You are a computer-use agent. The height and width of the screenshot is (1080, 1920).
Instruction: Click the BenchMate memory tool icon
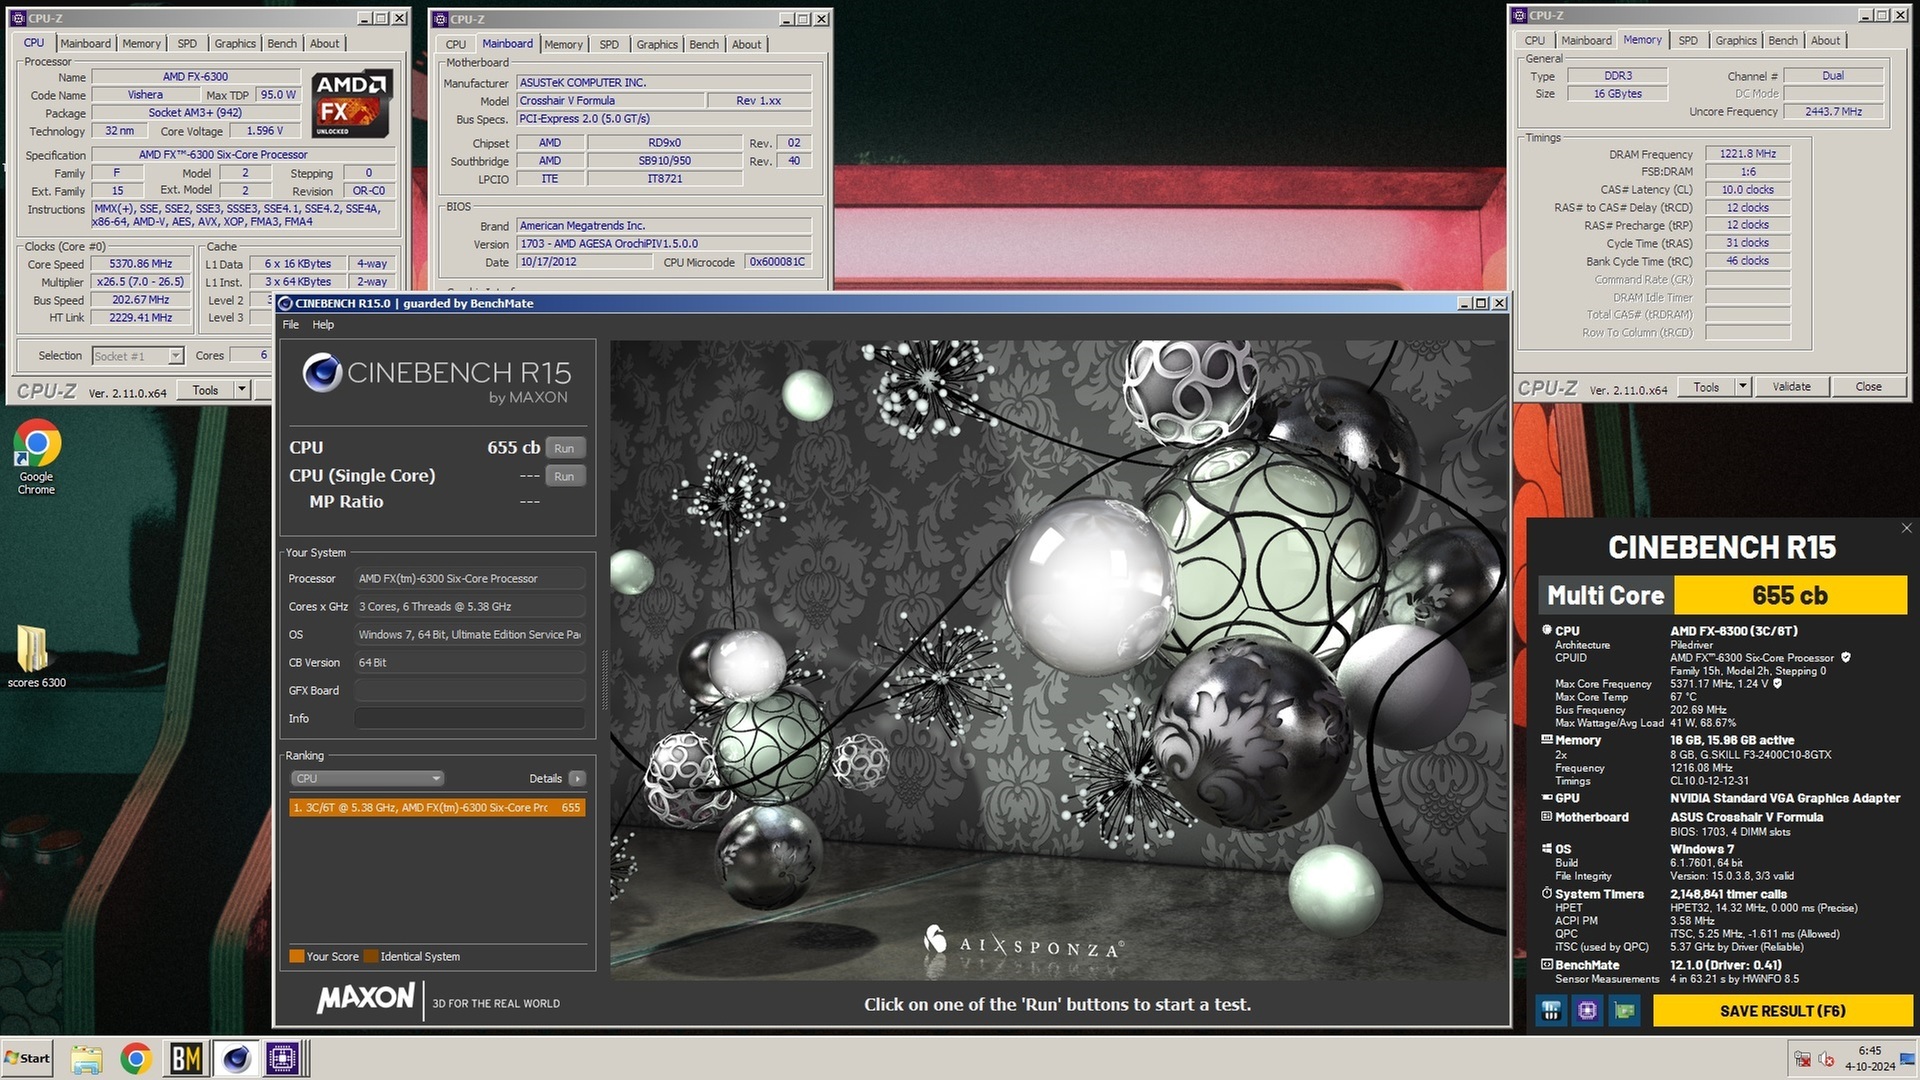pos(1551,1011)
